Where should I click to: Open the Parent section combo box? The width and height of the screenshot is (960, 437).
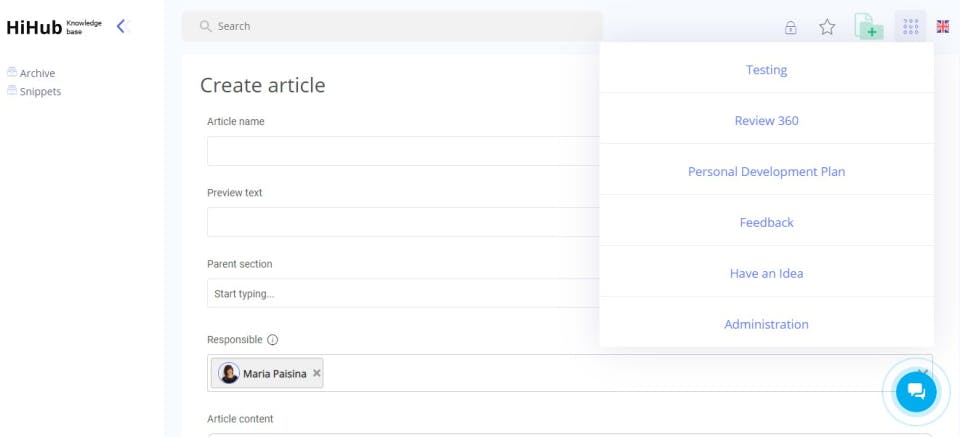click(402, 293)
